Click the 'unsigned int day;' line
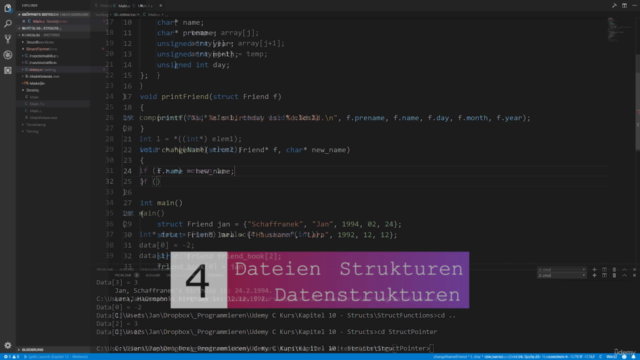640x360 pixels. [193, 65]
